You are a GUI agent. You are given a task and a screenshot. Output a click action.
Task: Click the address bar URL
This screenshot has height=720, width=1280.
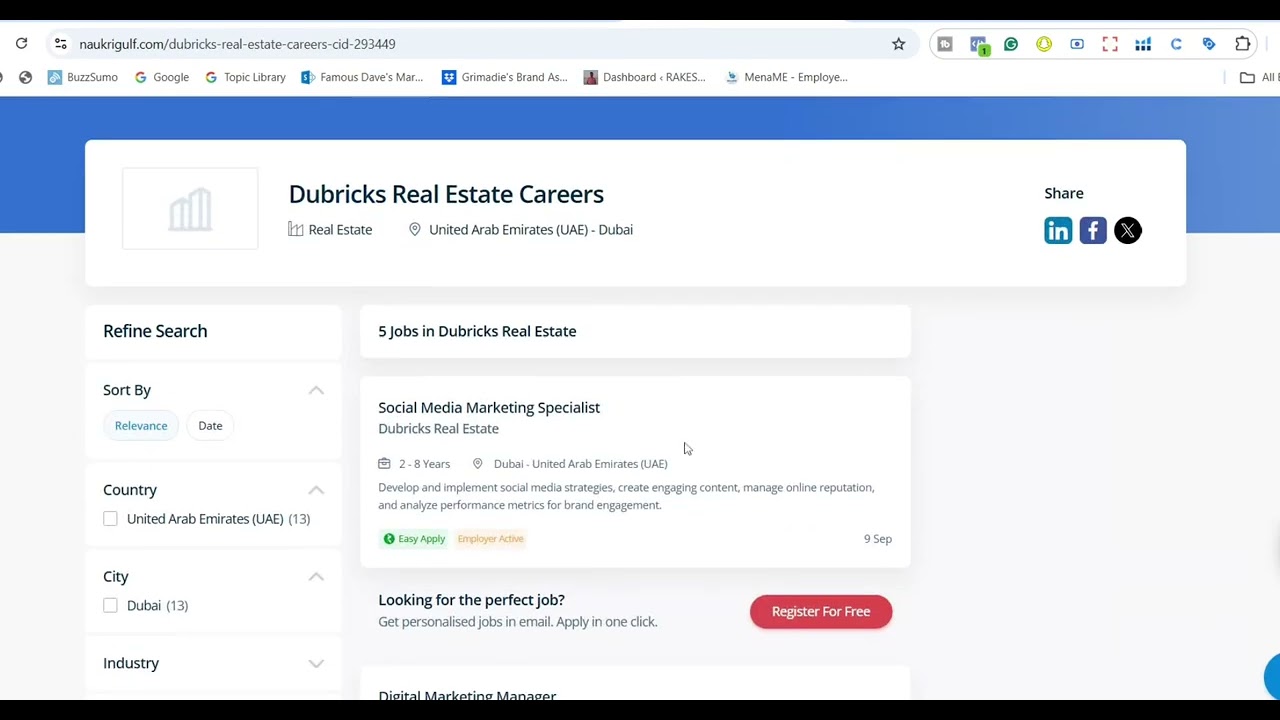(x=237, y=44)
